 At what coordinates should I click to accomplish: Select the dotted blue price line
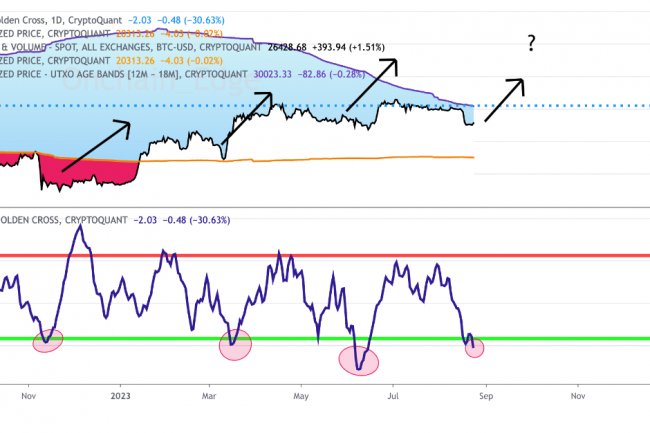pyautogui.click(x=560, y=105)
